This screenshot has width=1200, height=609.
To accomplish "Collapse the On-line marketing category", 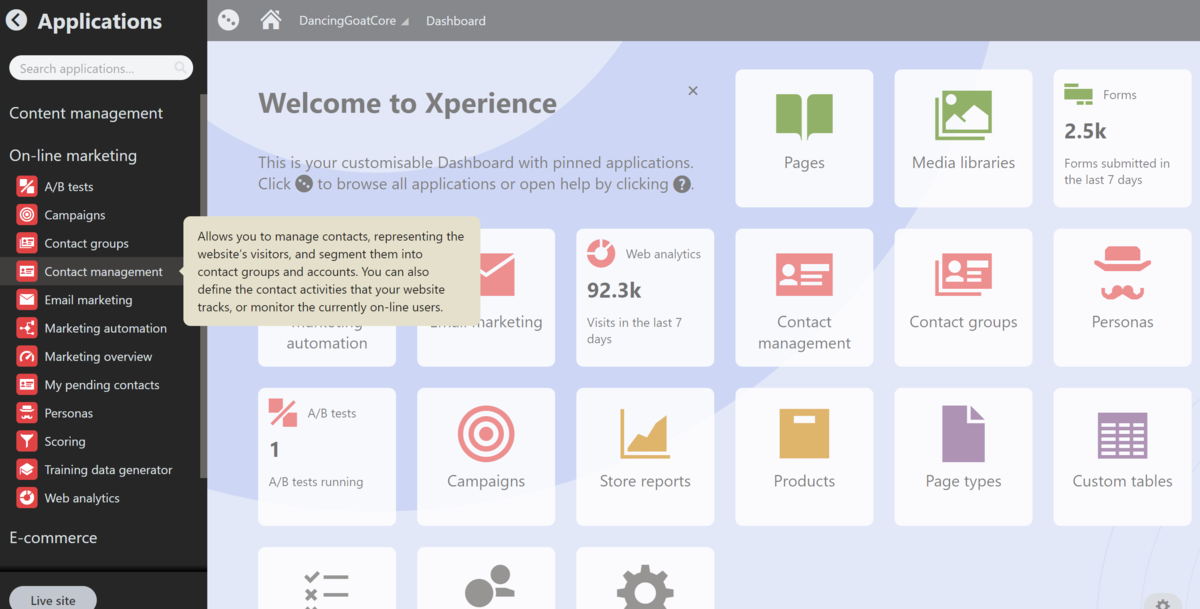I will coord(73,155).
